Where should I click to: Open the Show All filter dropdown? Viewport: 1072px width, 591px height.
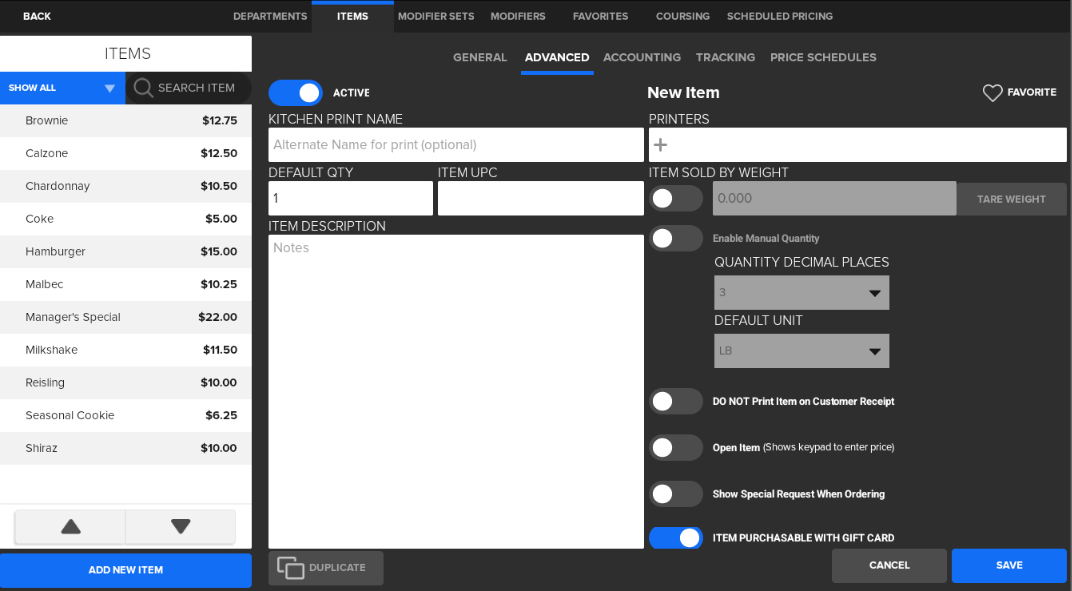point(62,88)
